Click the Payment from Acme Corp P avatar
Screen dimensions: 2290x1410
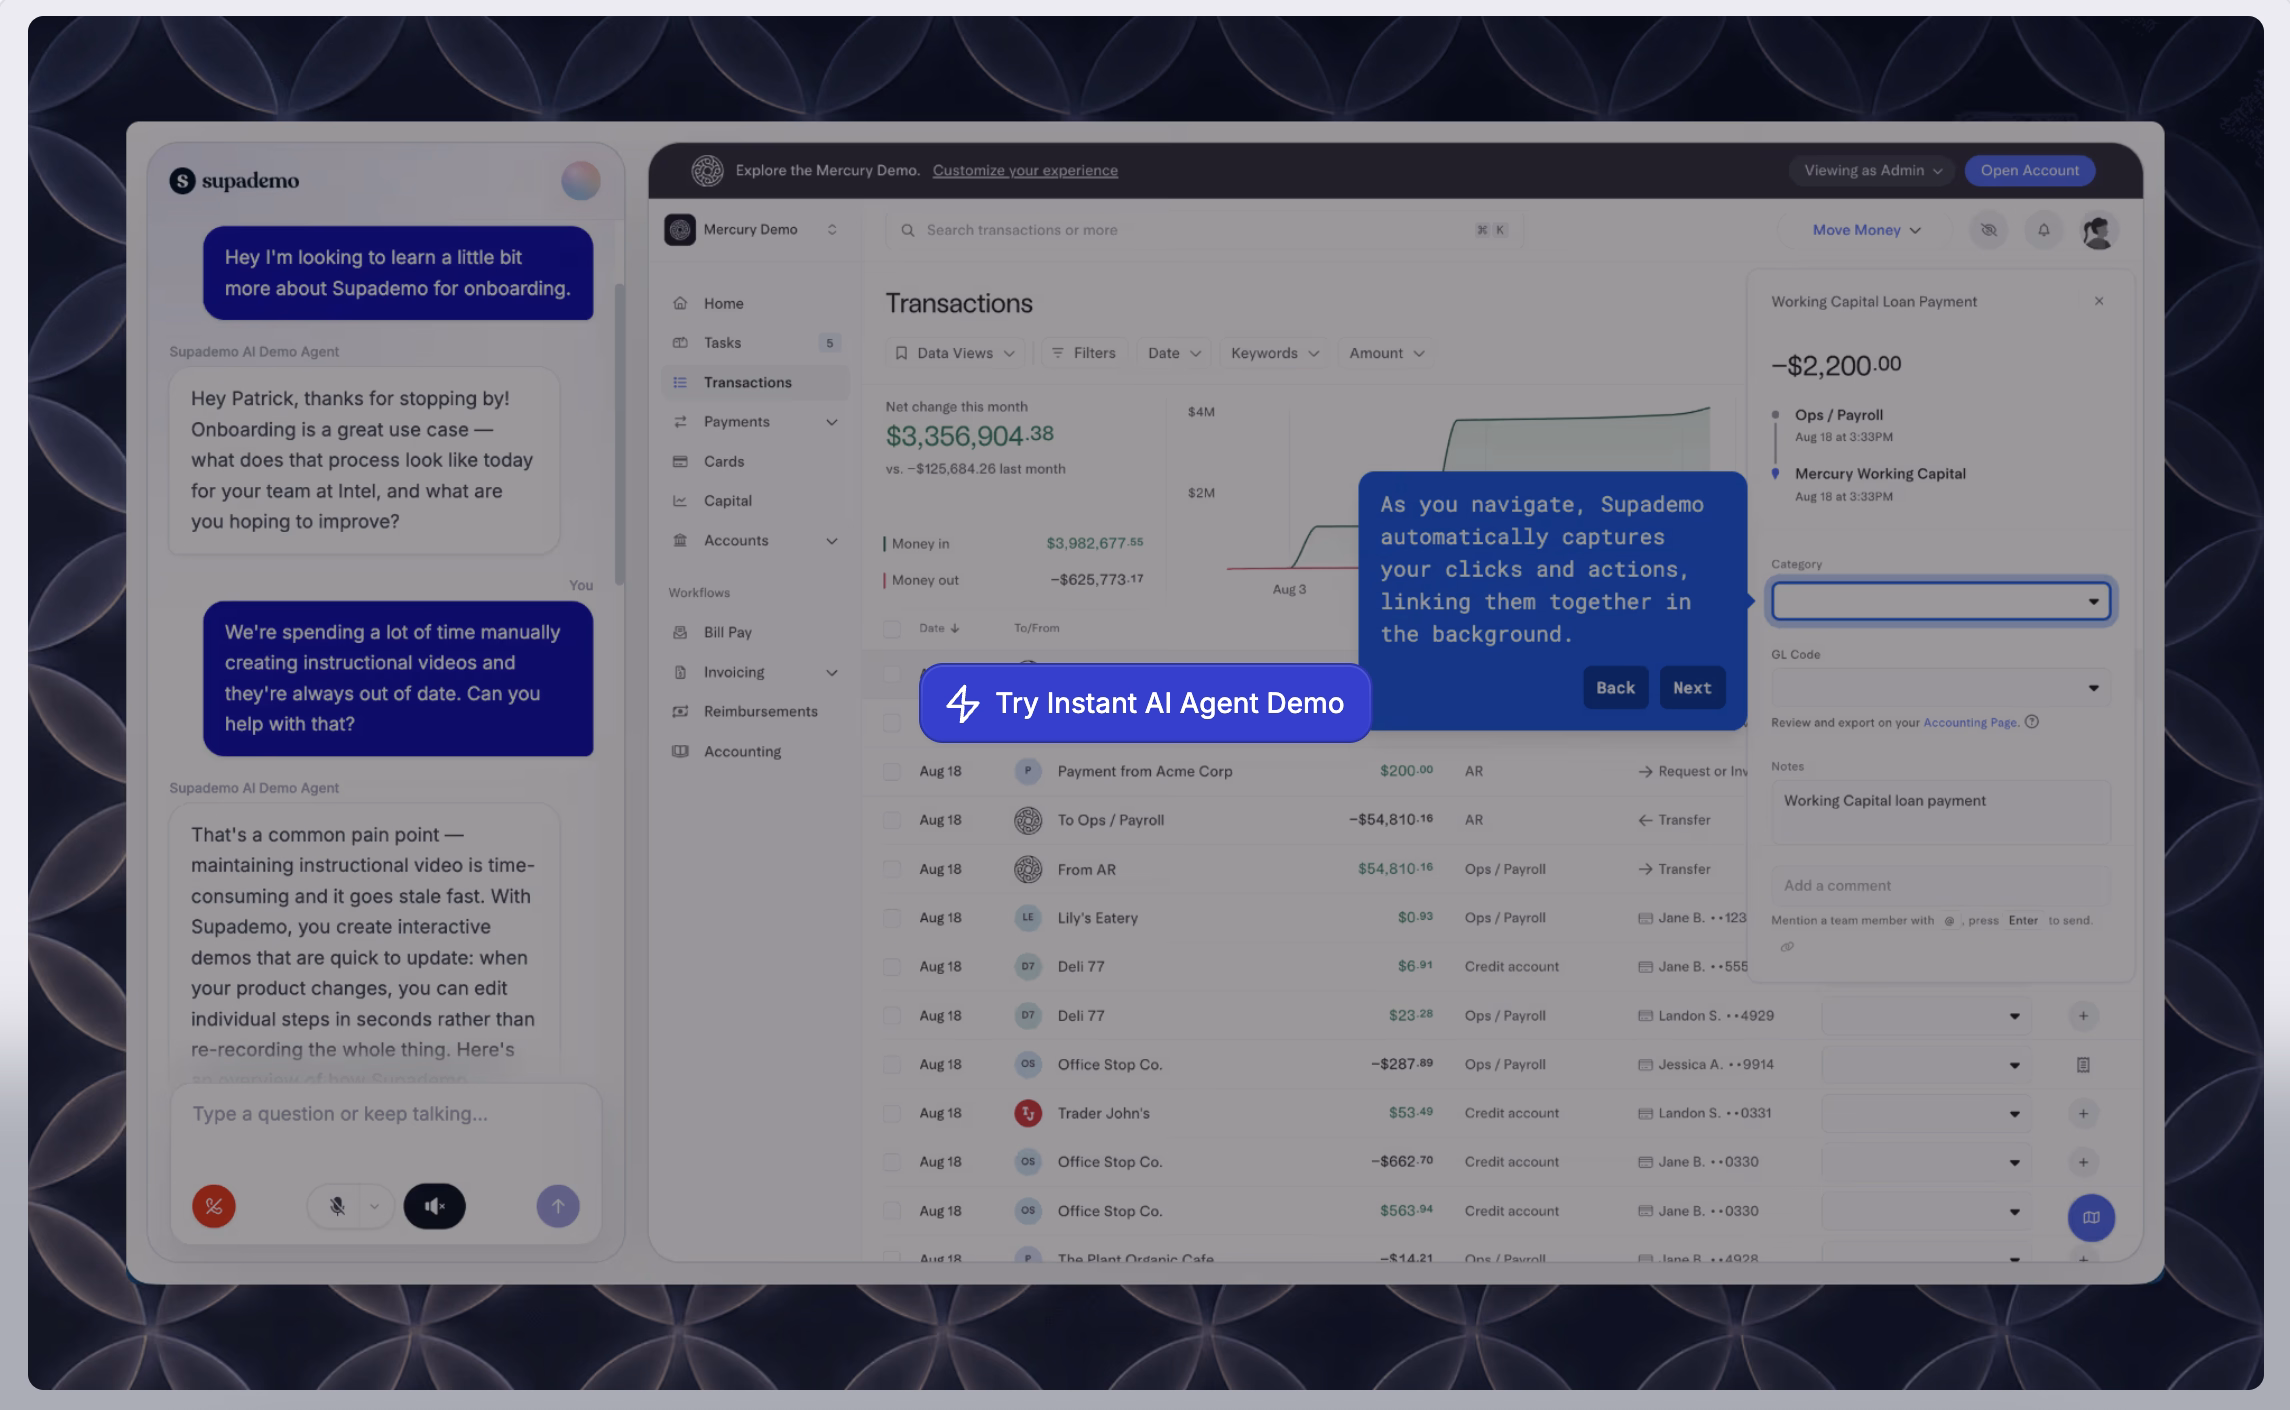pyautogui.click(x=1028, y=771)
